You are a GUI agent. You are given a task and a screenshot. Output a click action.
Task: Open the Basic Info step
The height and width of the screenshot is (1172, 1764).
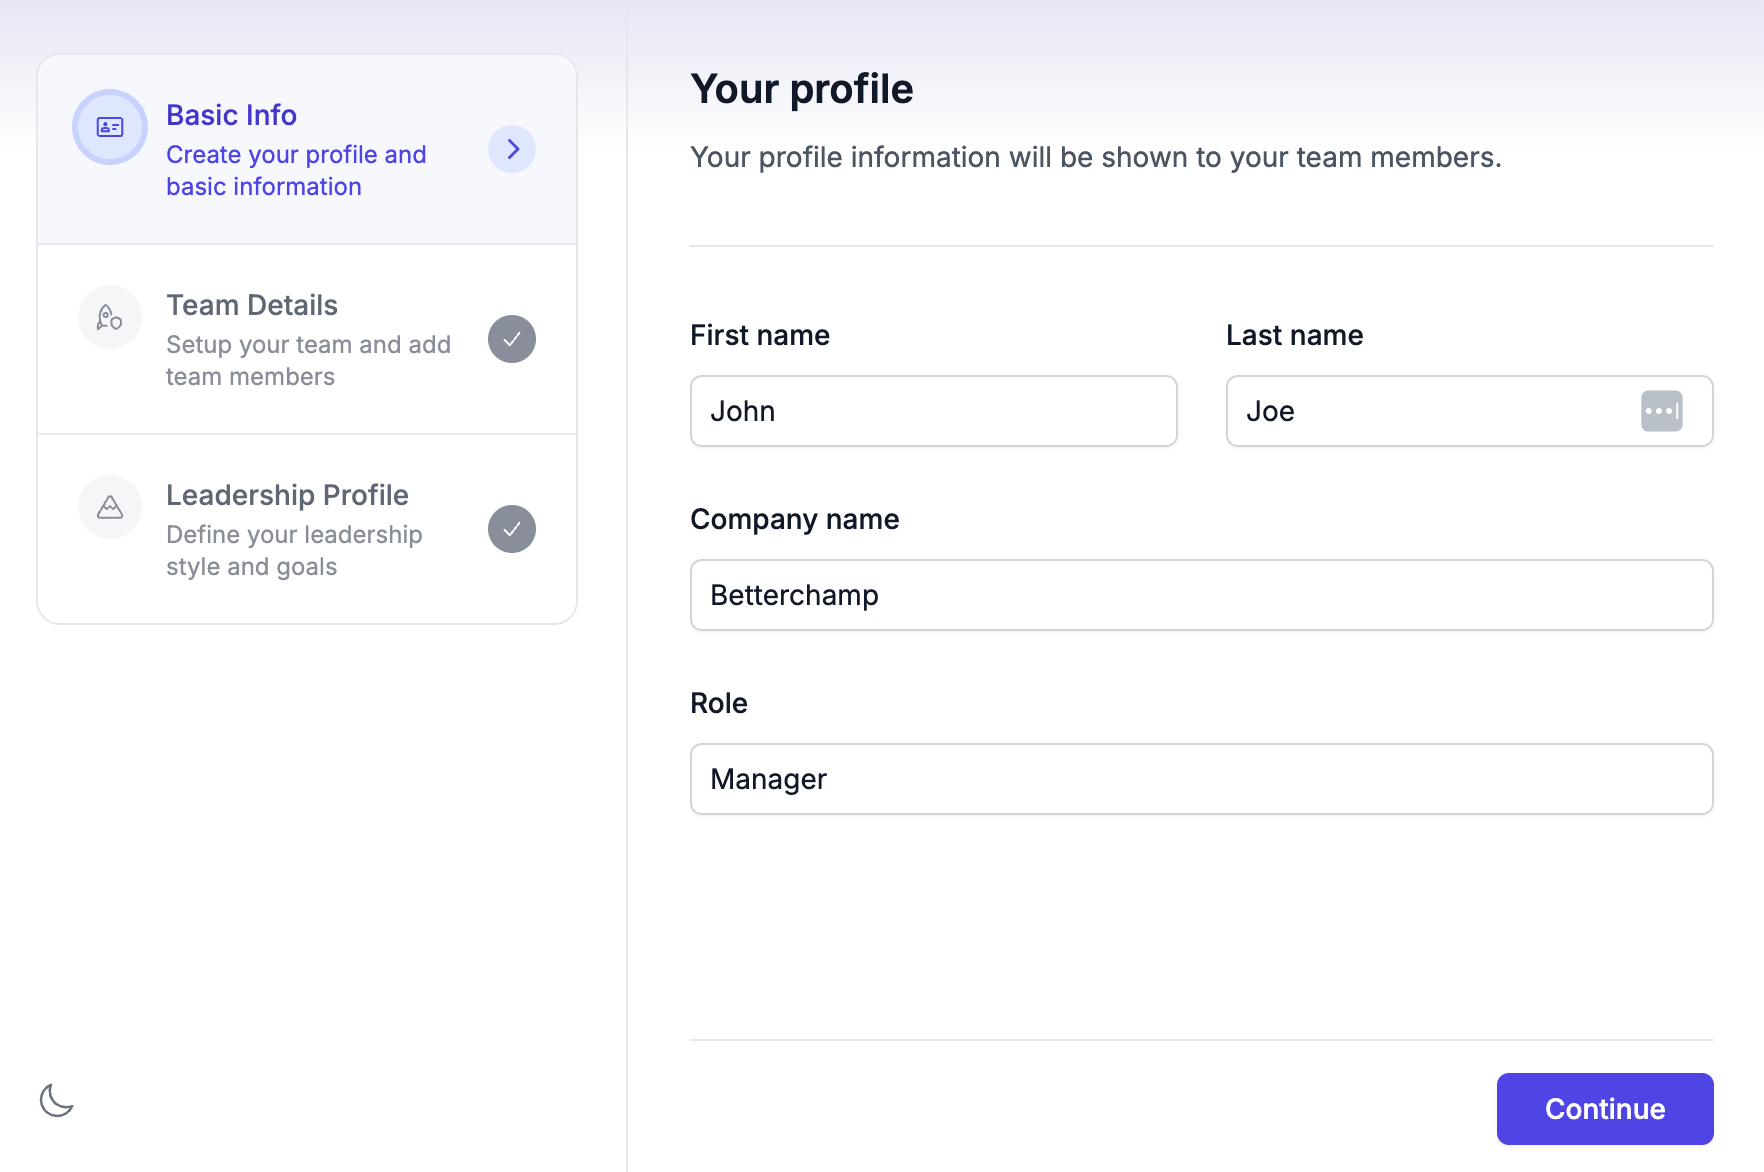231,115
